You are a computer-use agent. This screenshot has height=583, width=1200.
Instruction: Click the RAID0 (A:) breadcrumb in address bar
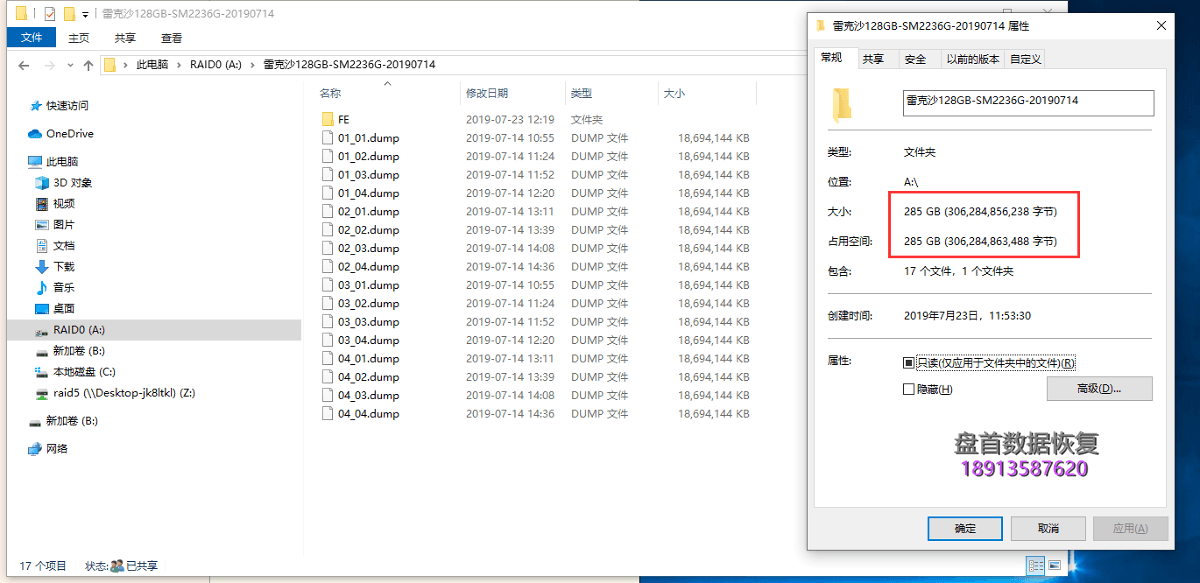point(216,65)
